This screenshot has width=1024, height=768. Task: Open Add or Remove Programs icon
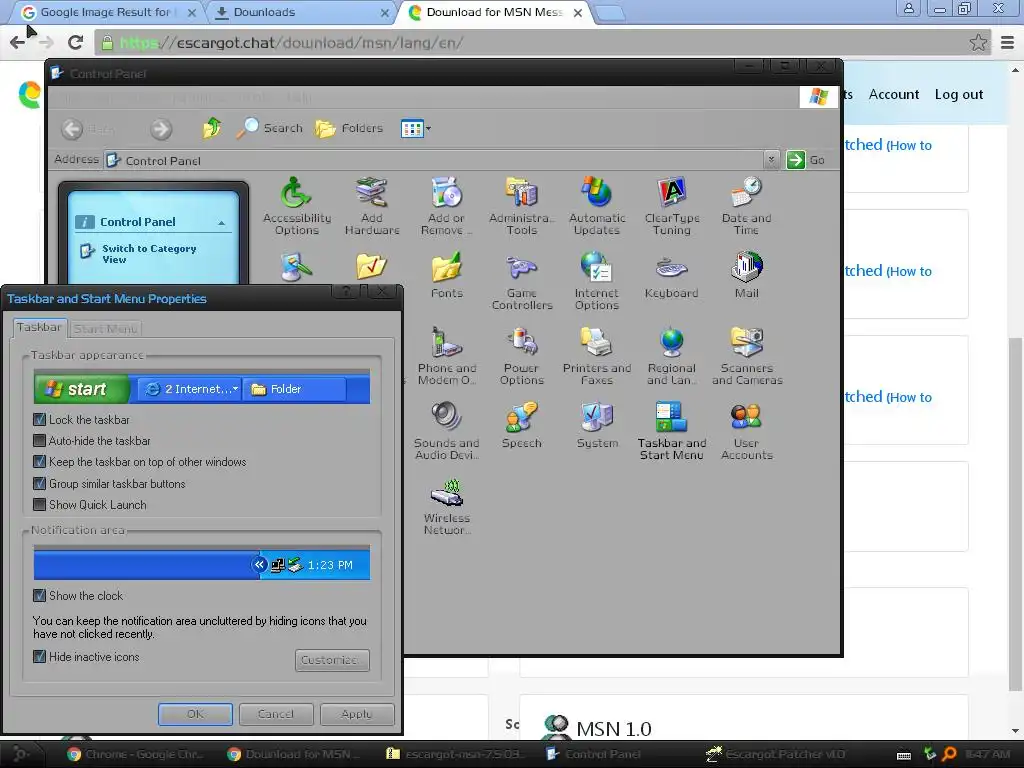pos(447,206)
